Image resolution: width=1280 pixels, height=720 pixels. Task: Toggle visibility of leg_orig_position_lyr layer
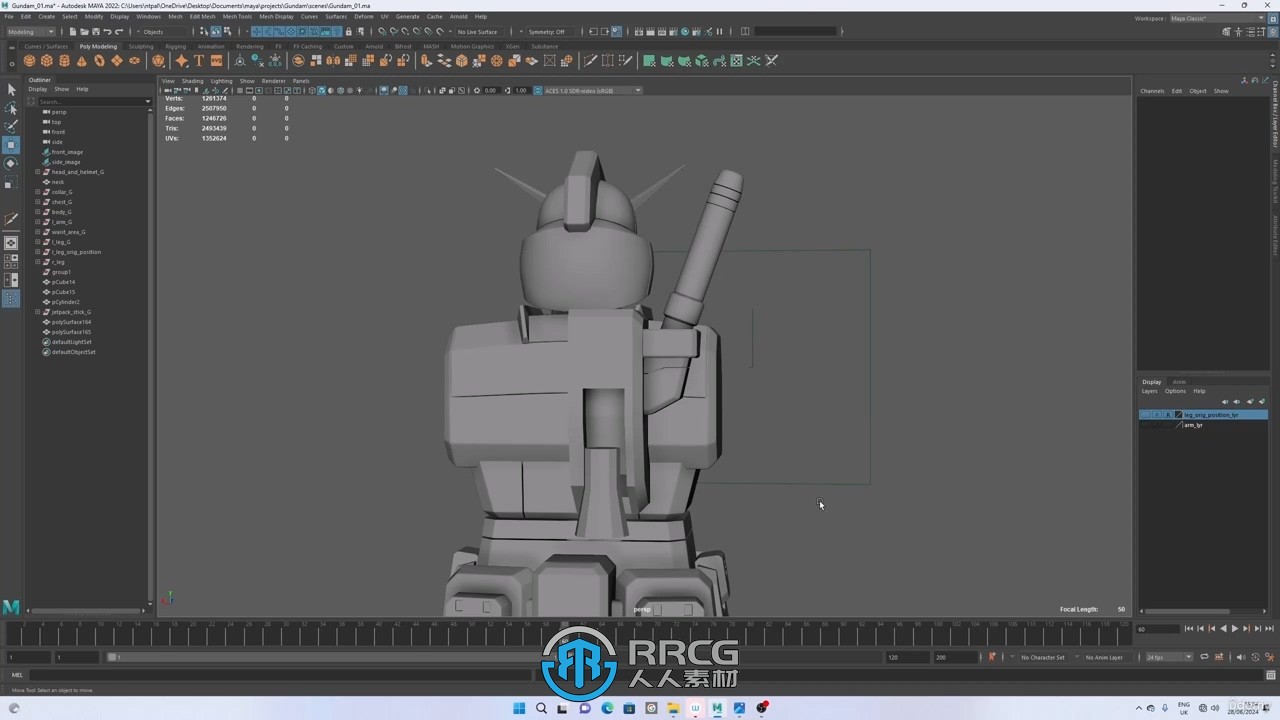tap(1145, 415)
